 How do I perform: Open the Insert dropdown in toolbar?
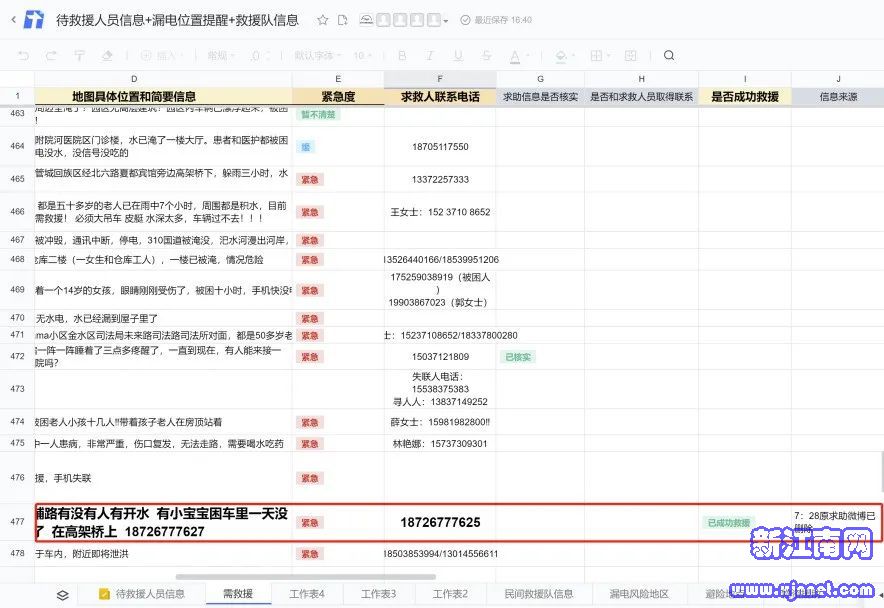pos(162,55)
